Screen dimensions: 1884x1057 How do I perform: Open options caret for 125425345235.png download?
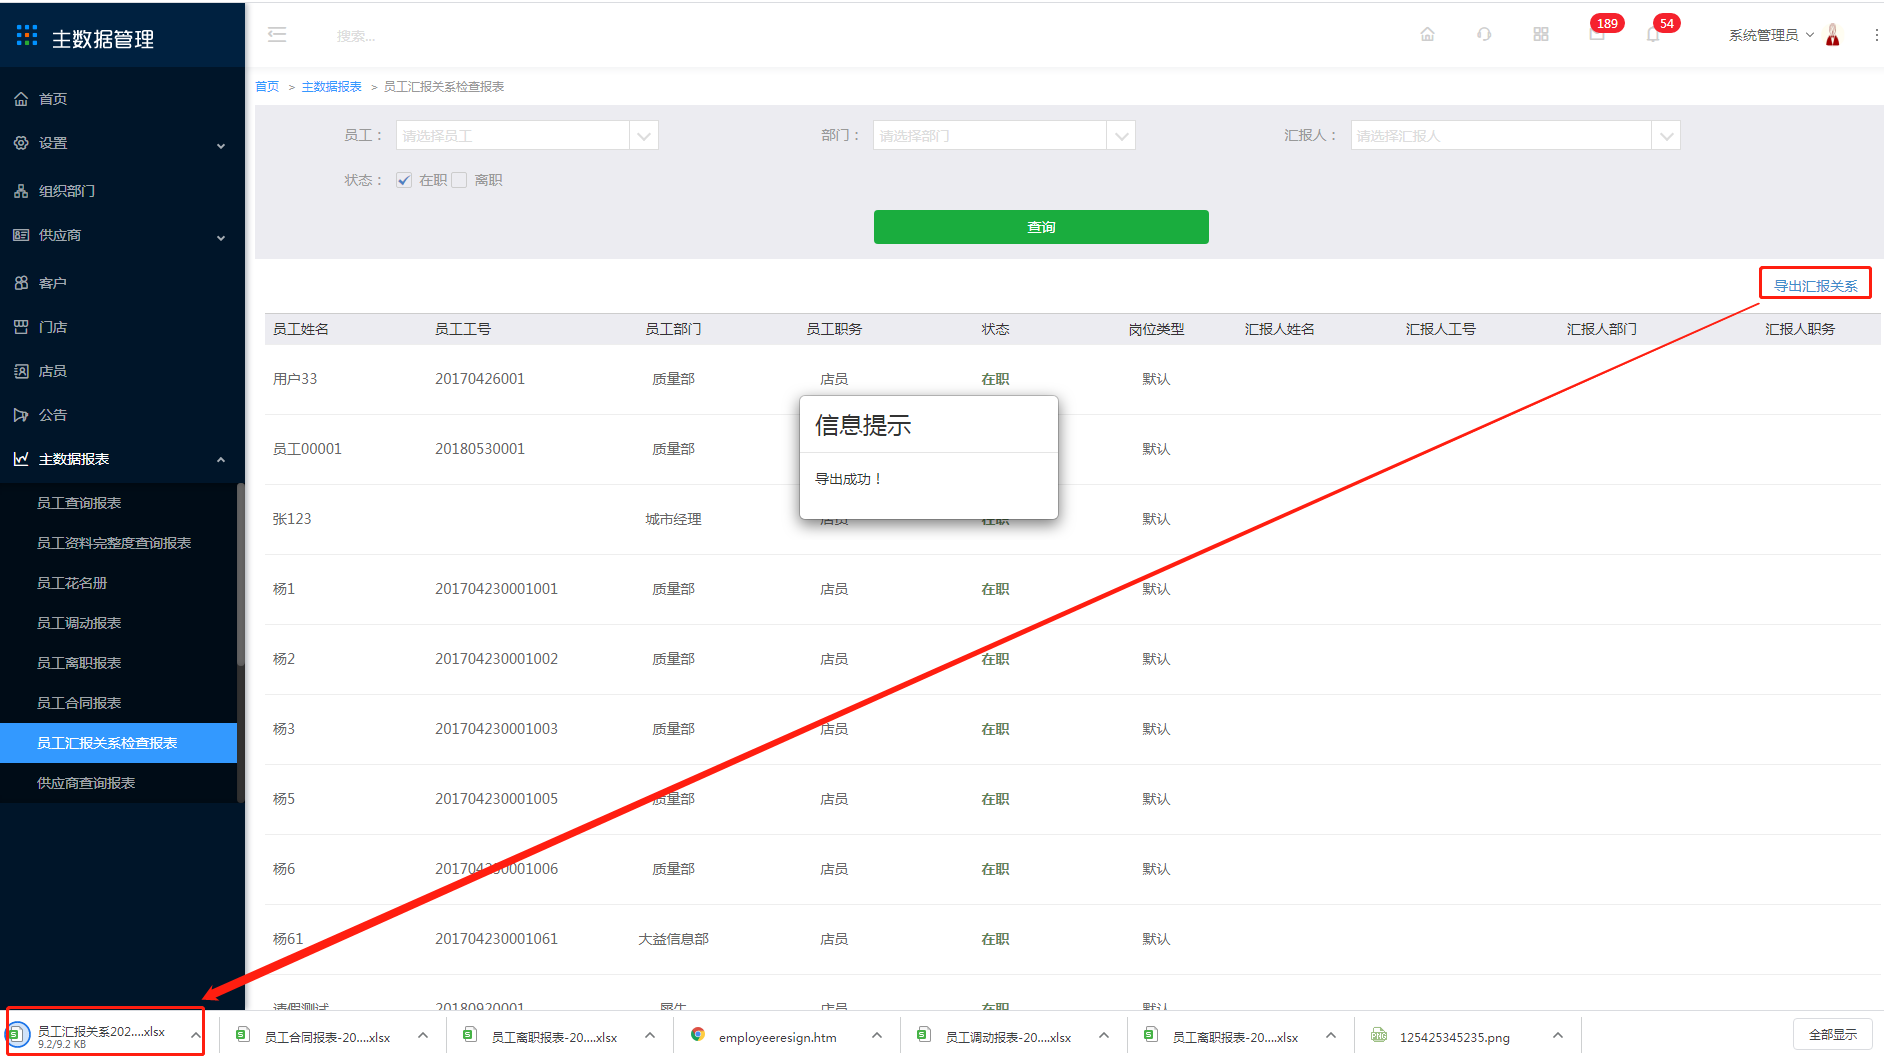[x=1558, y=1035]
